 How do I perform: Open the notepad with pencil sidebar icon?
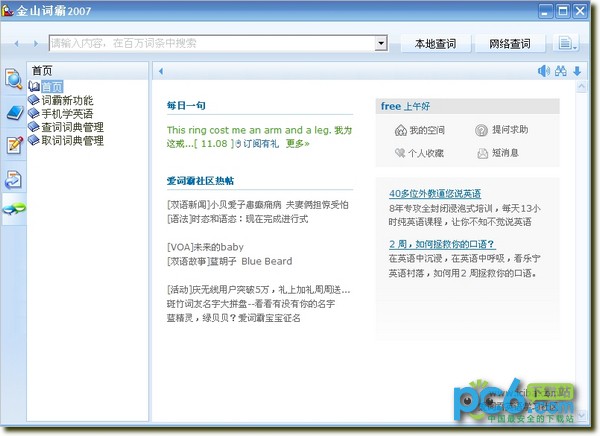15,145
